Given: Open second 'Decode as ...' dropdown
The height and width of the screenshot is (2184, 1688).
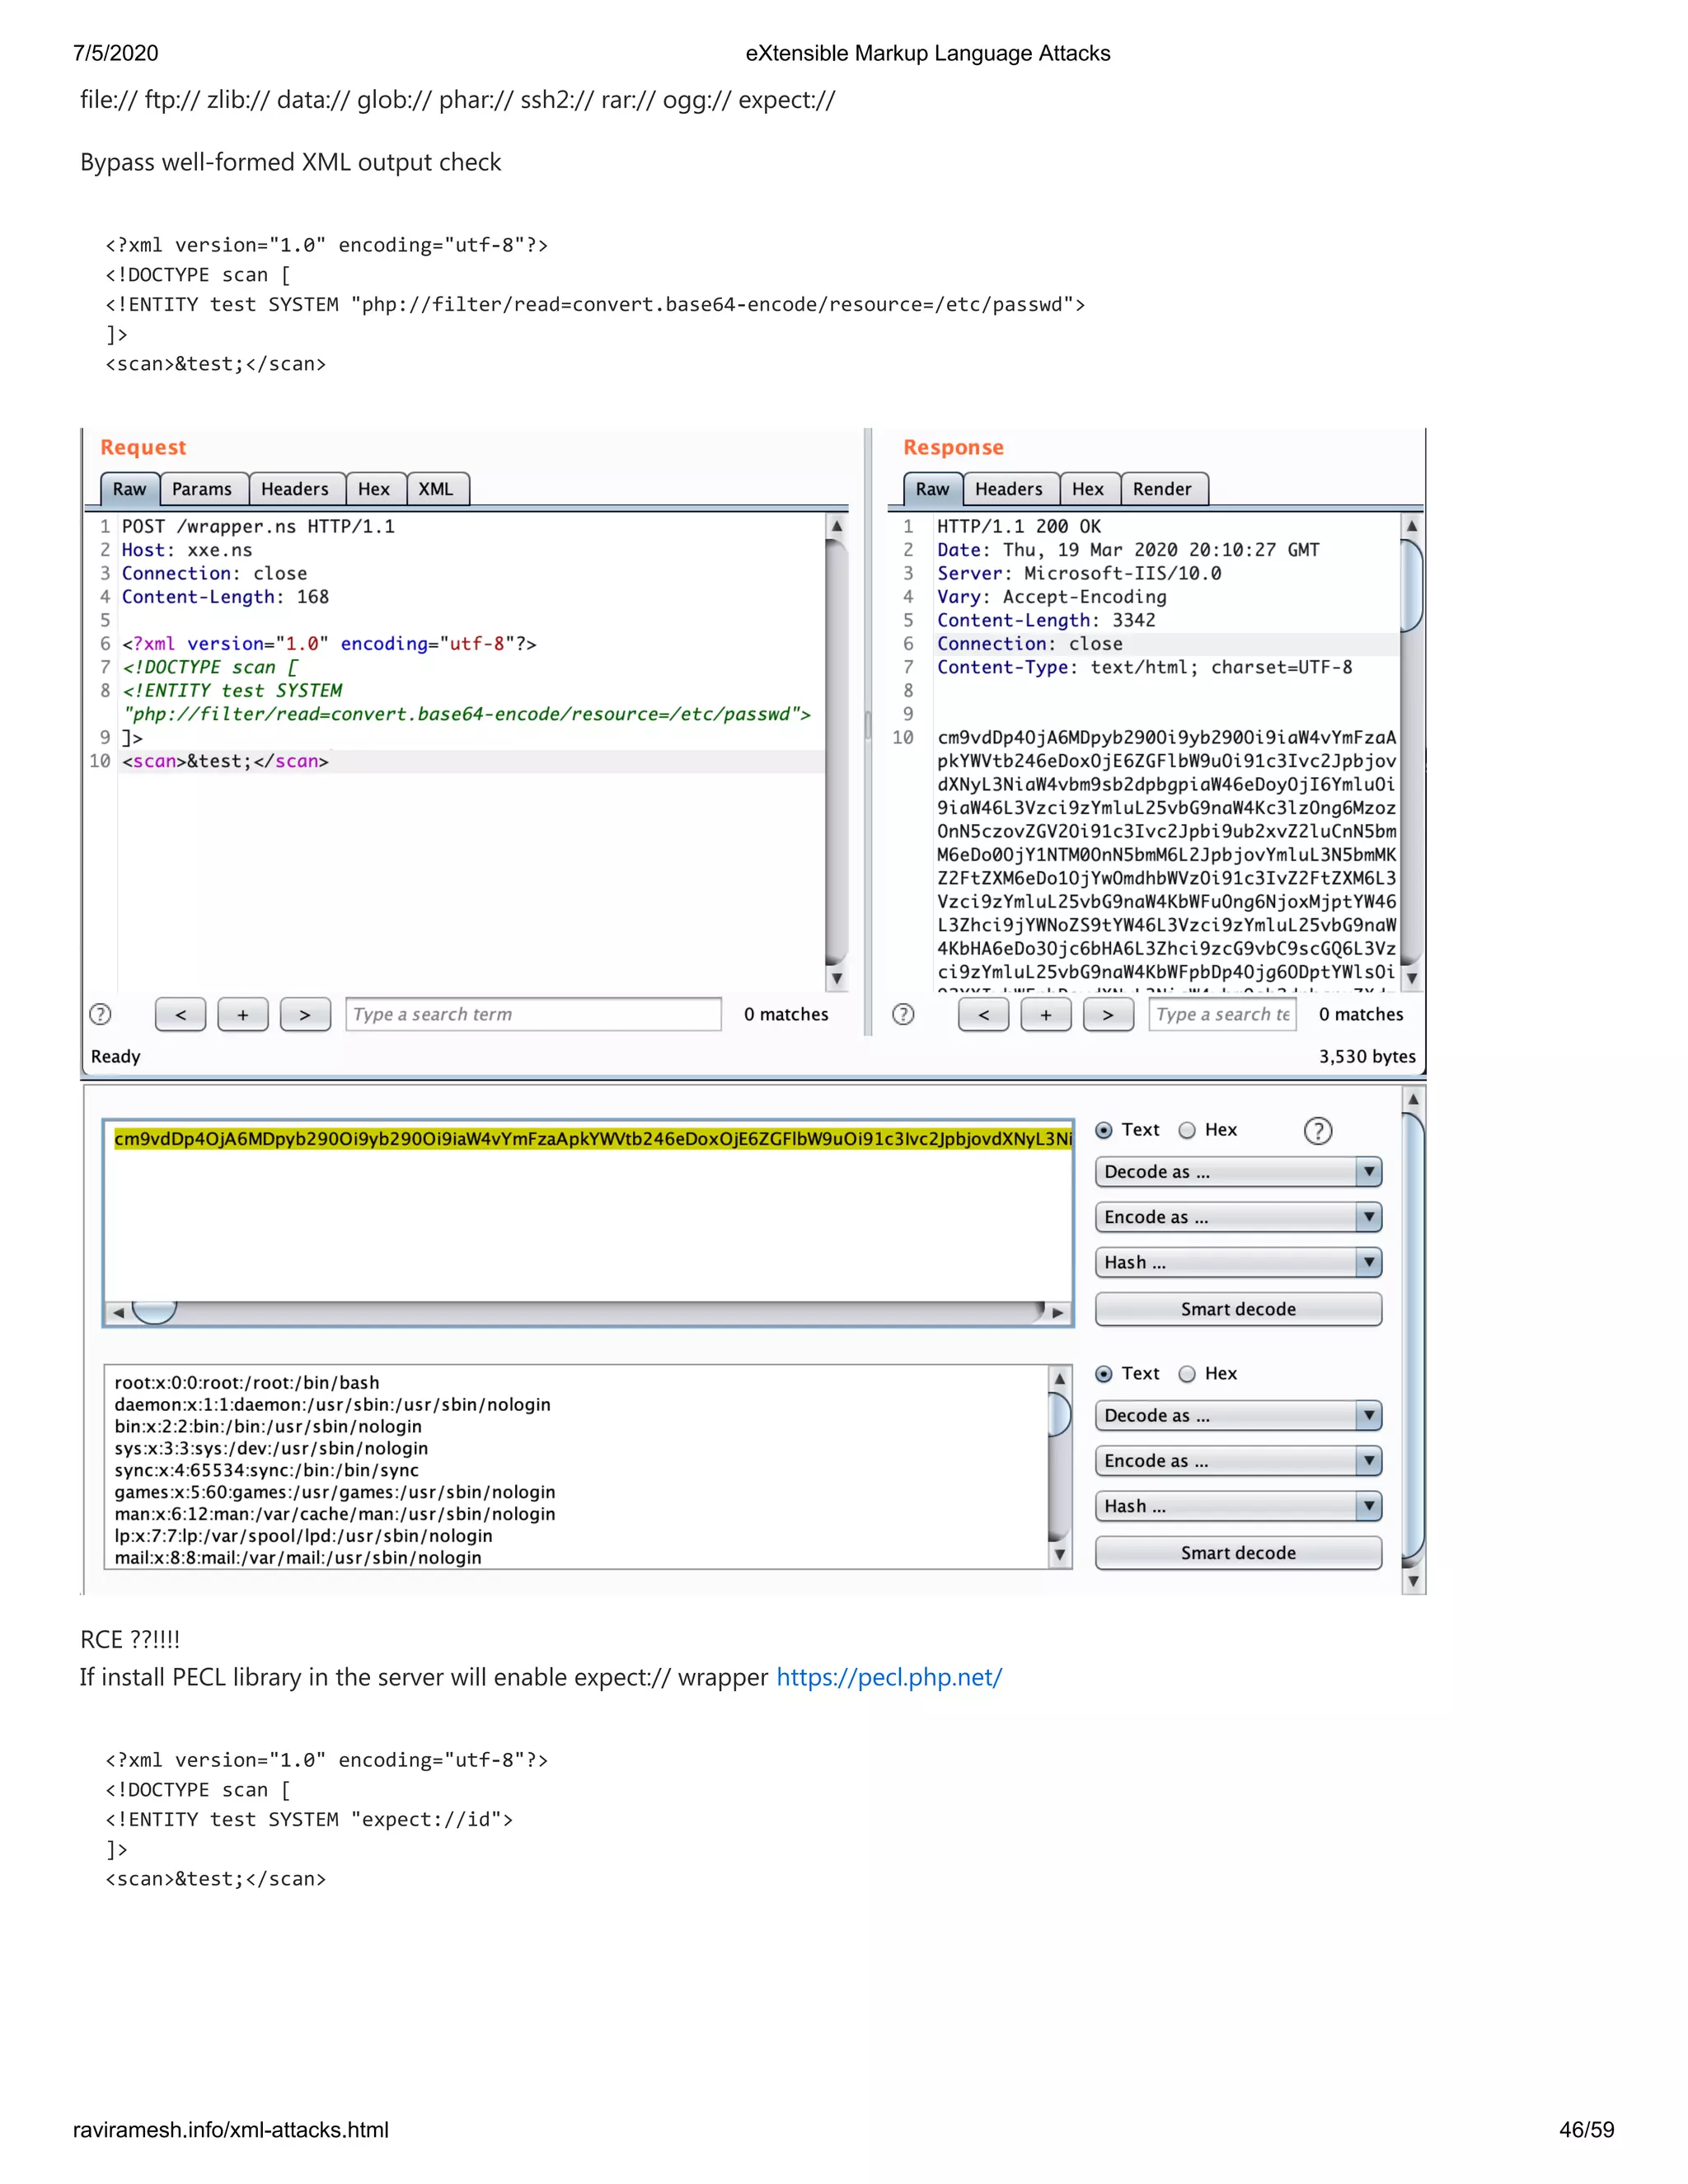Looking at the screenshot, I should tap(1238, 1415).
